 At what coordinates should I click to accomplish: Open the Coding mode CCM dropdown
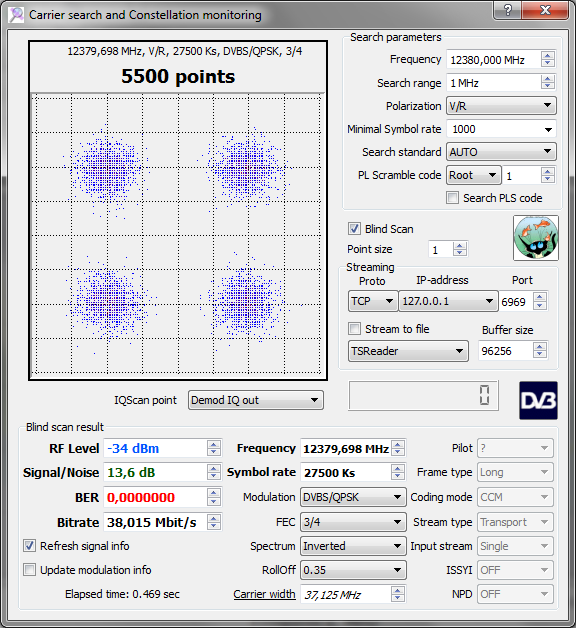tap(515, 497)
